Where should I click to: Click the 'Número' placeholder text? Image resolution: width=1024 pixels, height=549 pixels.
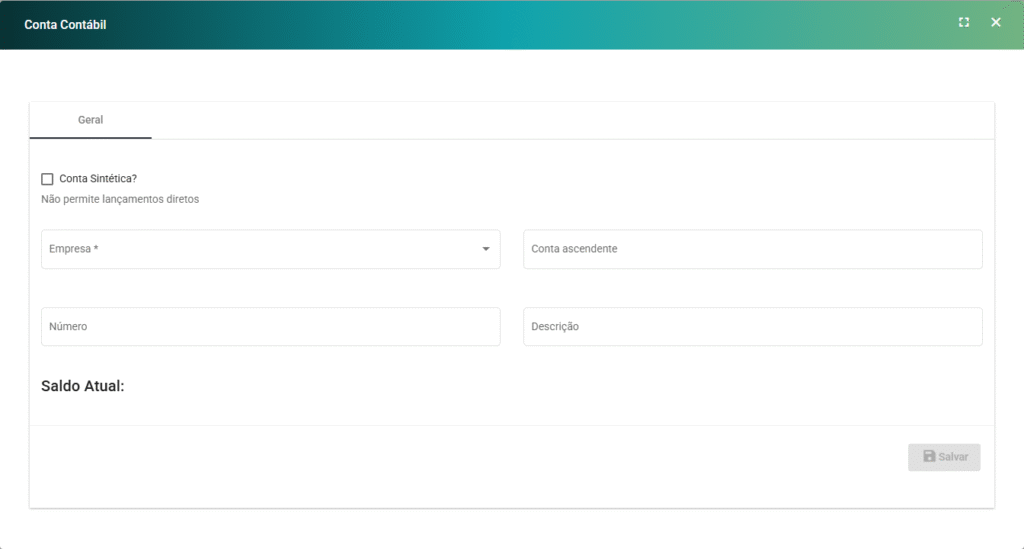[x=68, y=327]
